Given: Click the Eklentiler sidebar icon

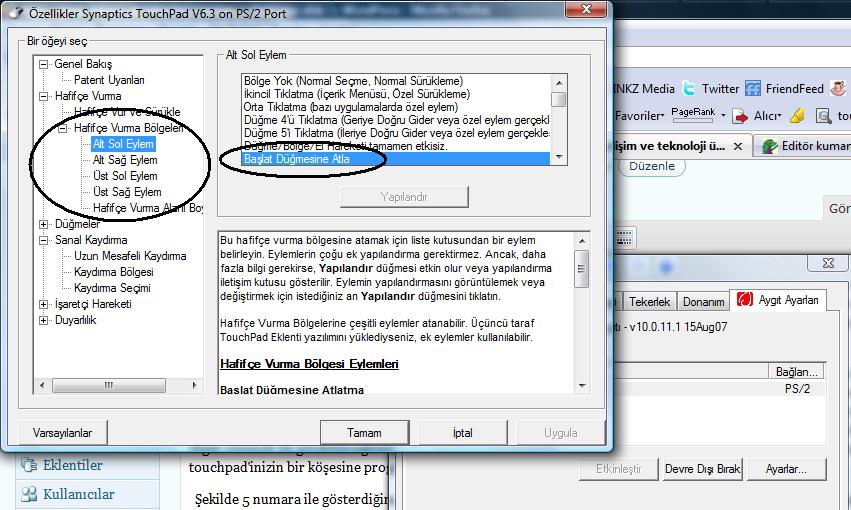Looking at the screenshot, I should pyautogui.click(x=28, y=465).
